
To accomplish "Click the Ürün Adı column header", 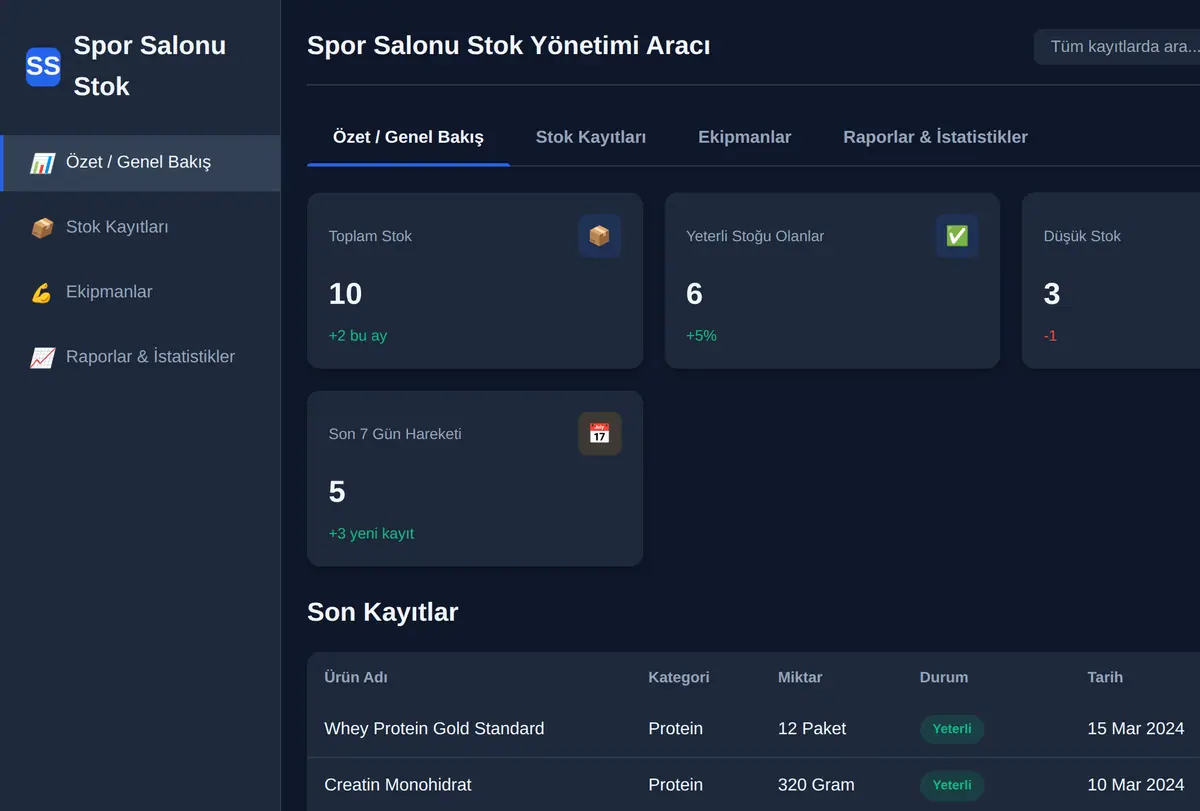I will click(356, 677).
